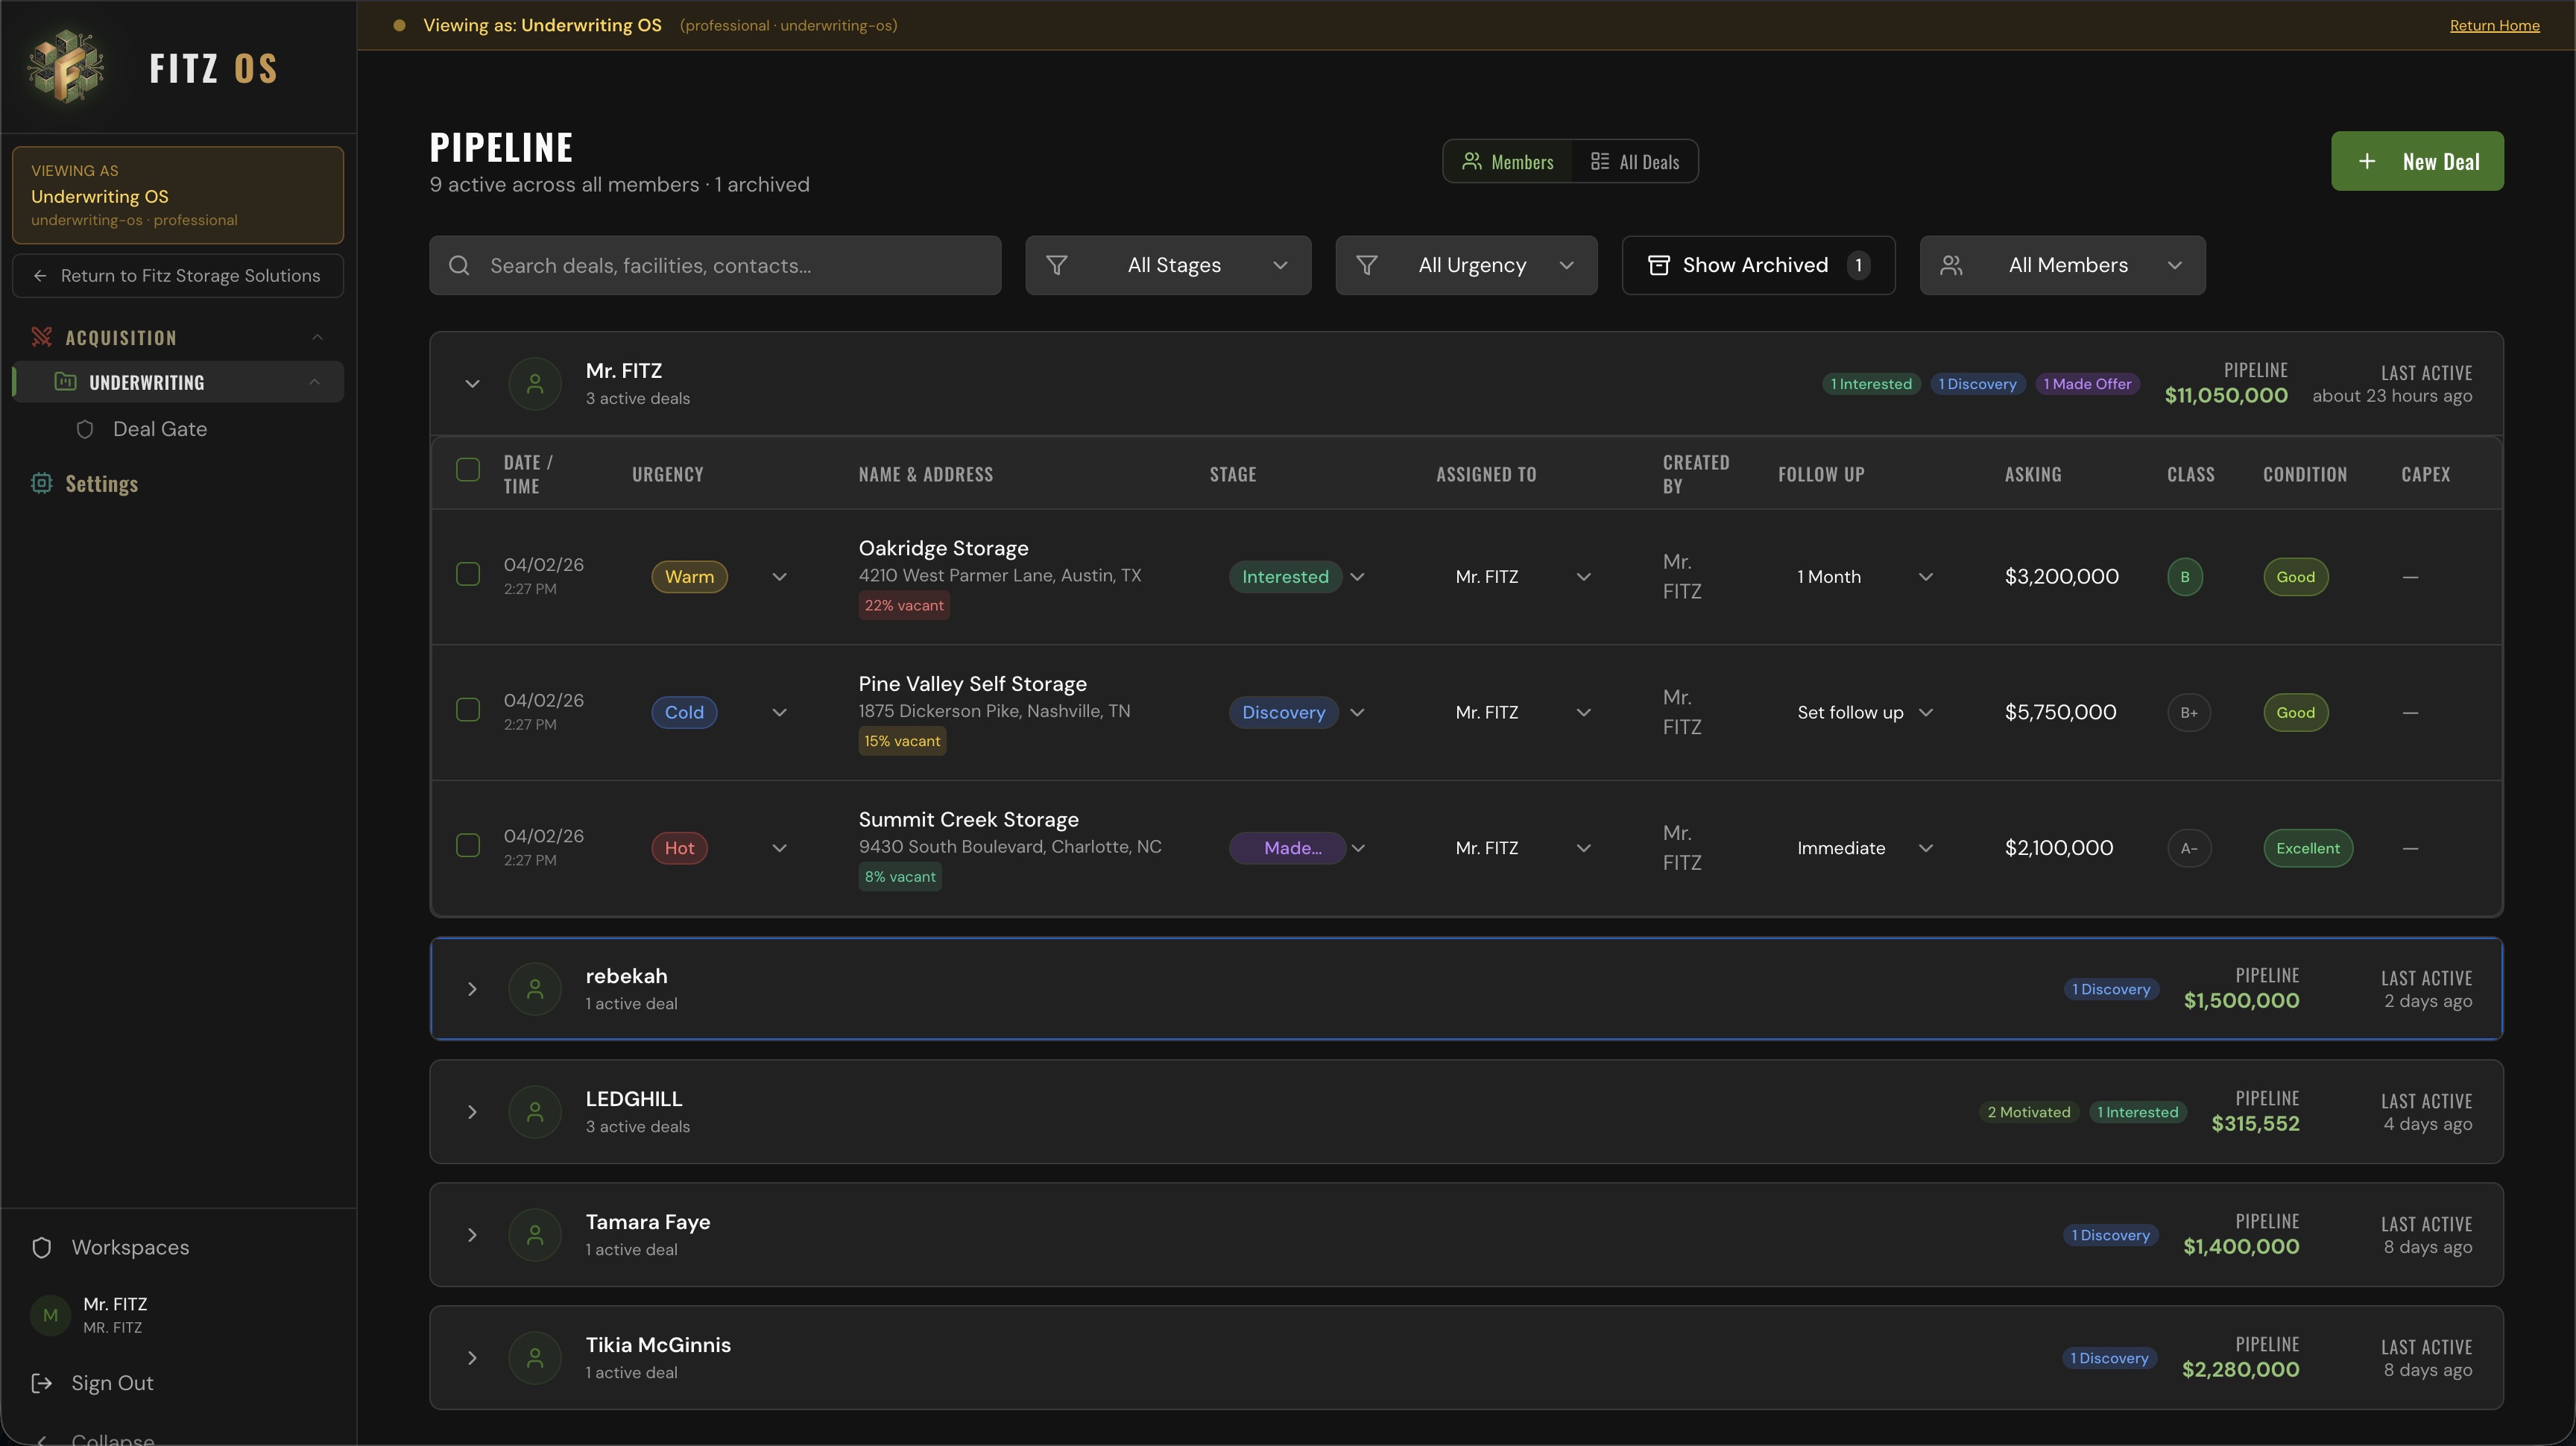Open the Settings gear icon
The height and width of the screenshot is (1446, 2576).
[x=41, y=483]
